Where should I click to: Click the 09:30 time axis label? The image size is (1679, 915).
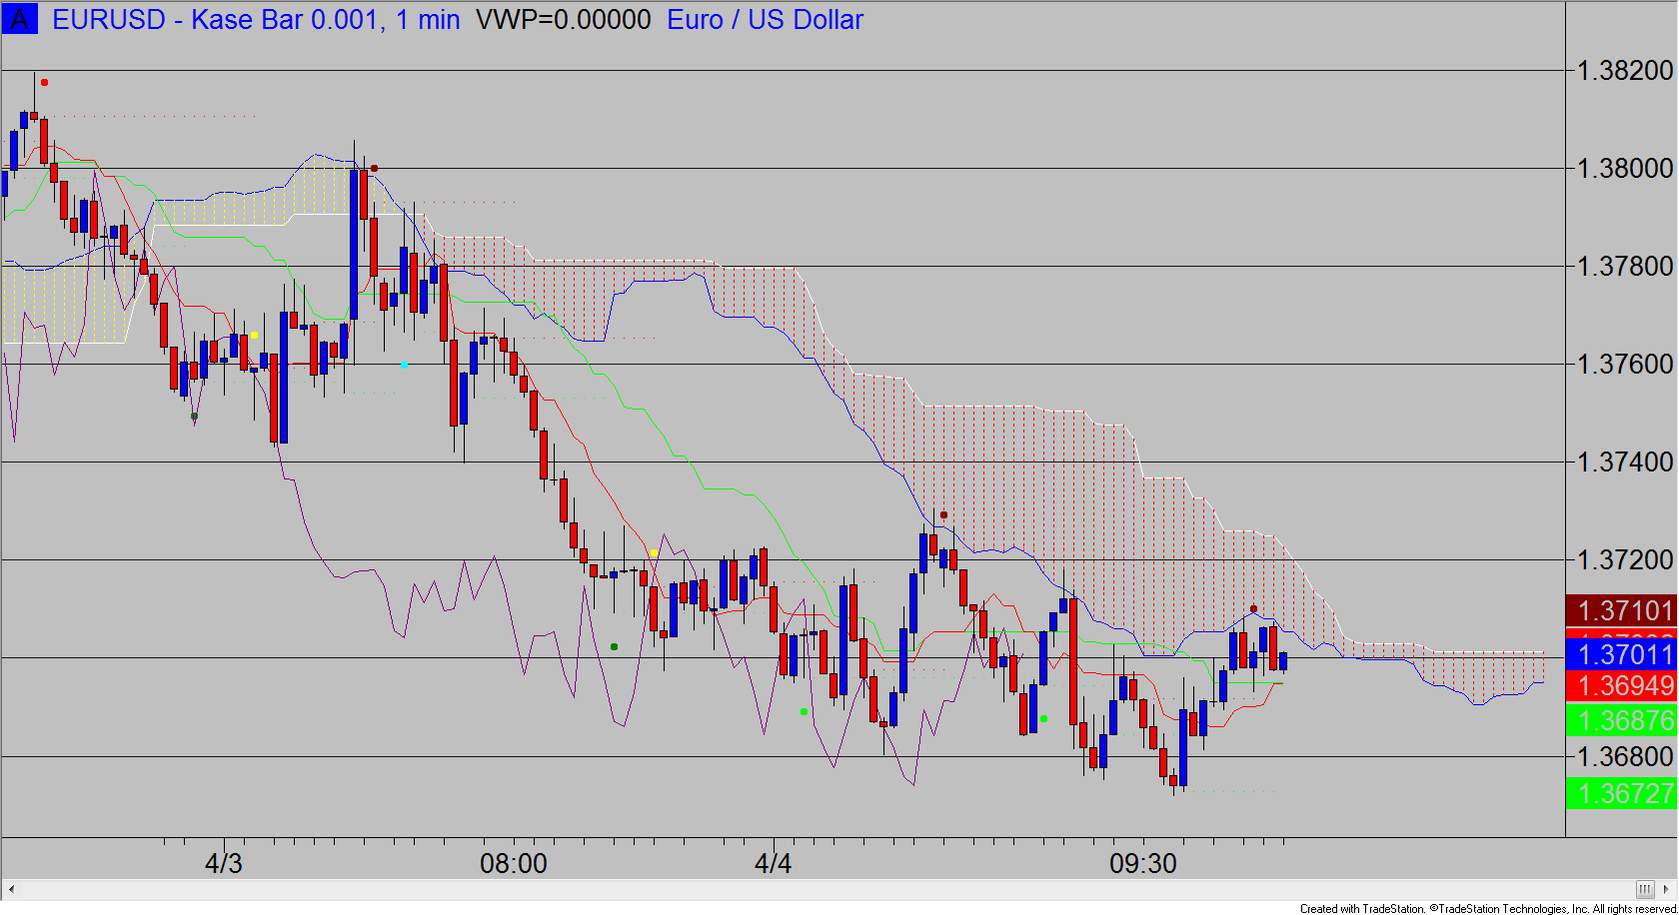pyautogui.click(x=1144, y=863)
